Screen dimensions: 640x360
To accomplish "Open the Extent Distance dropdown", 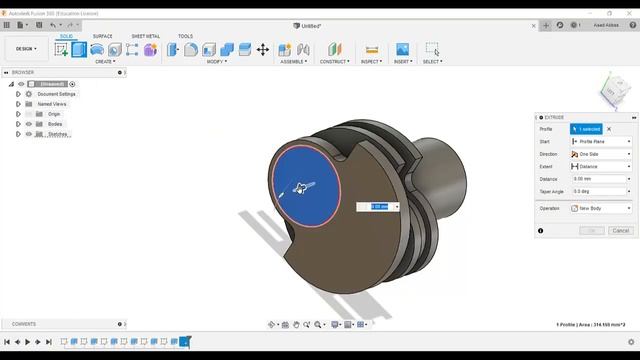I will [x=601, y=167].
